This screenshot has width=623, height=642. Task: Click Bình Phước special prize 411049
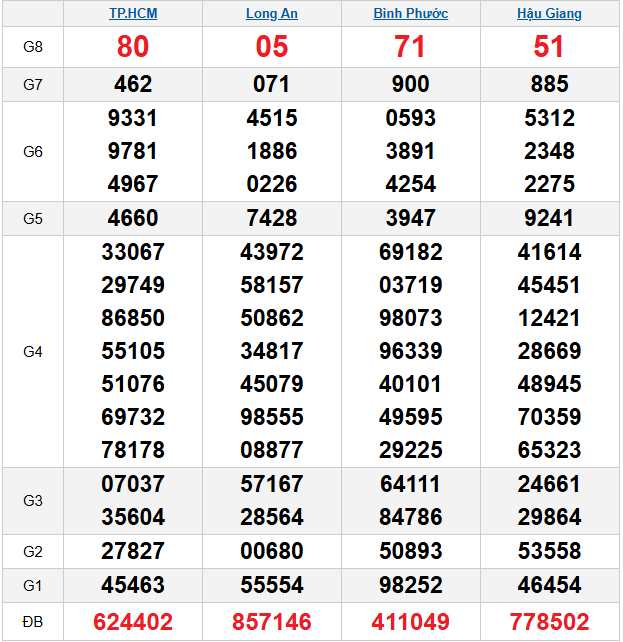click(x=410, y=622)
